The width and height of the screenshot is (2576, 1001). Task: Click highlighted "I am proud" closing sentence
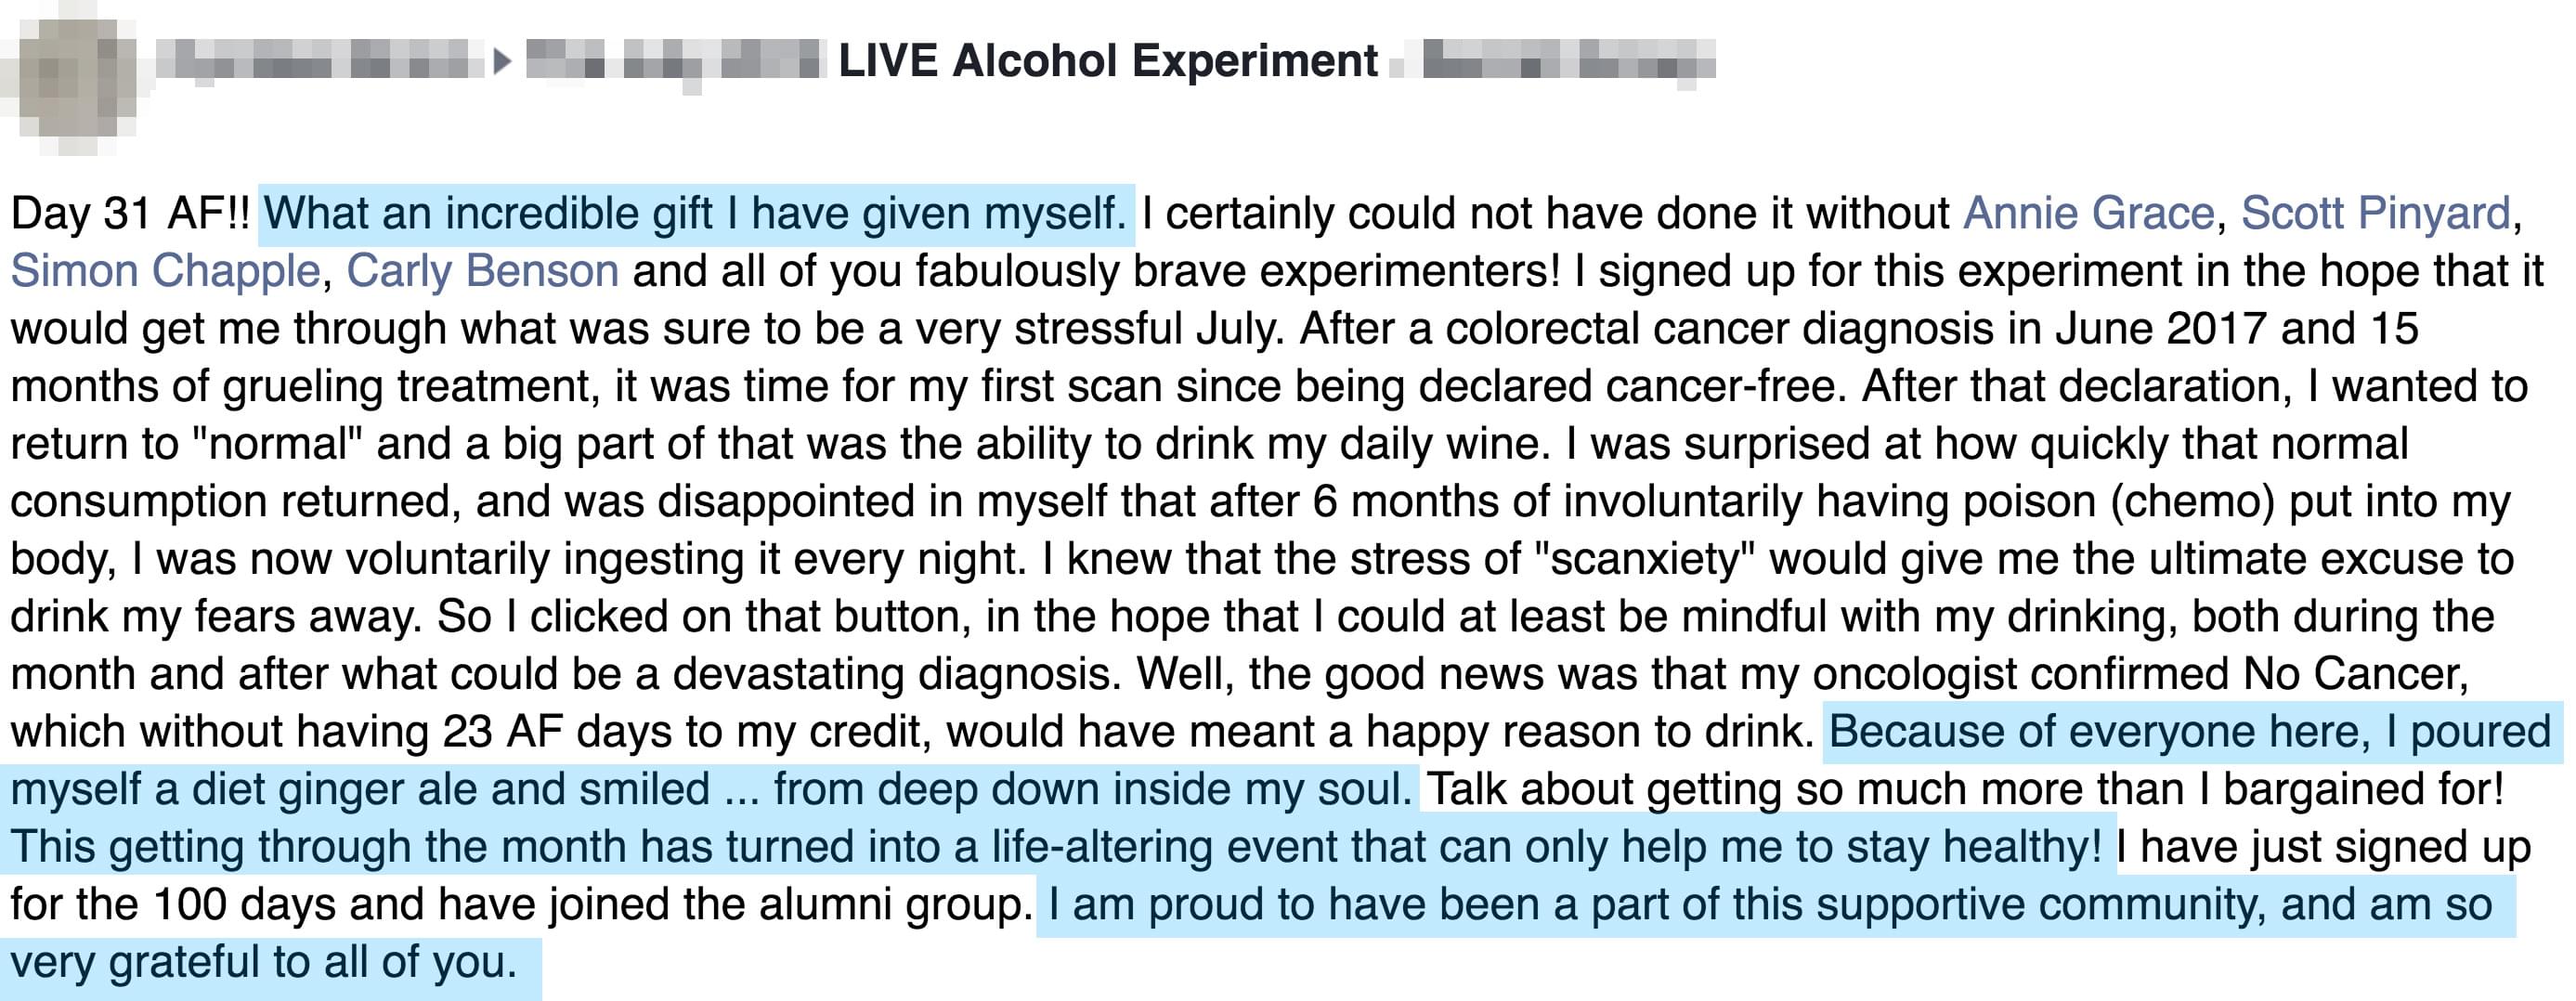[x=1770, y=905]
